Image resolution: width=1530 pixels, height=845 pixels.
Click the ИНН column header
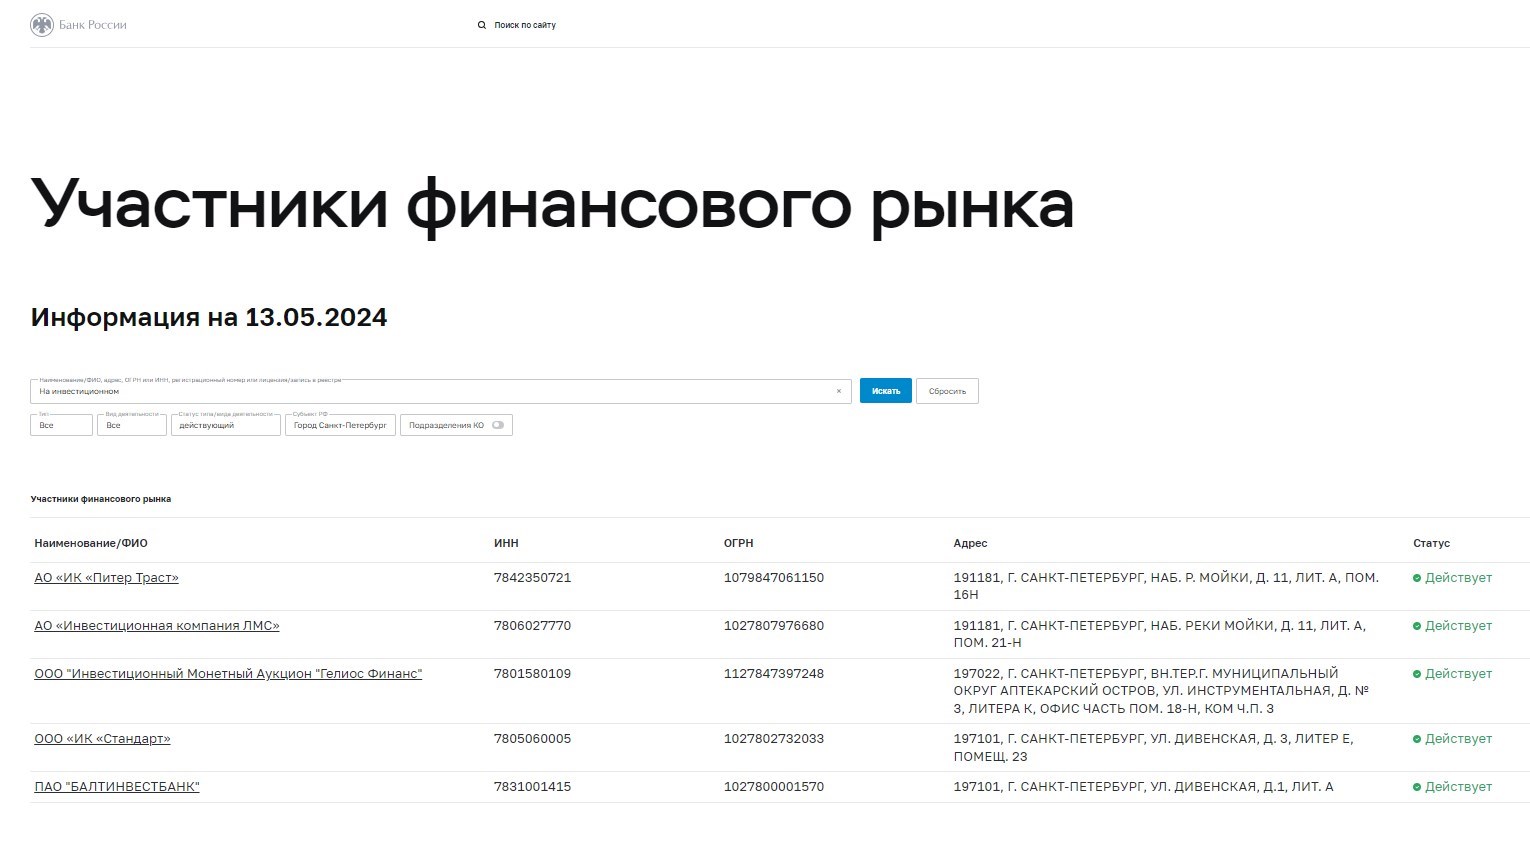tap(506, 543)
